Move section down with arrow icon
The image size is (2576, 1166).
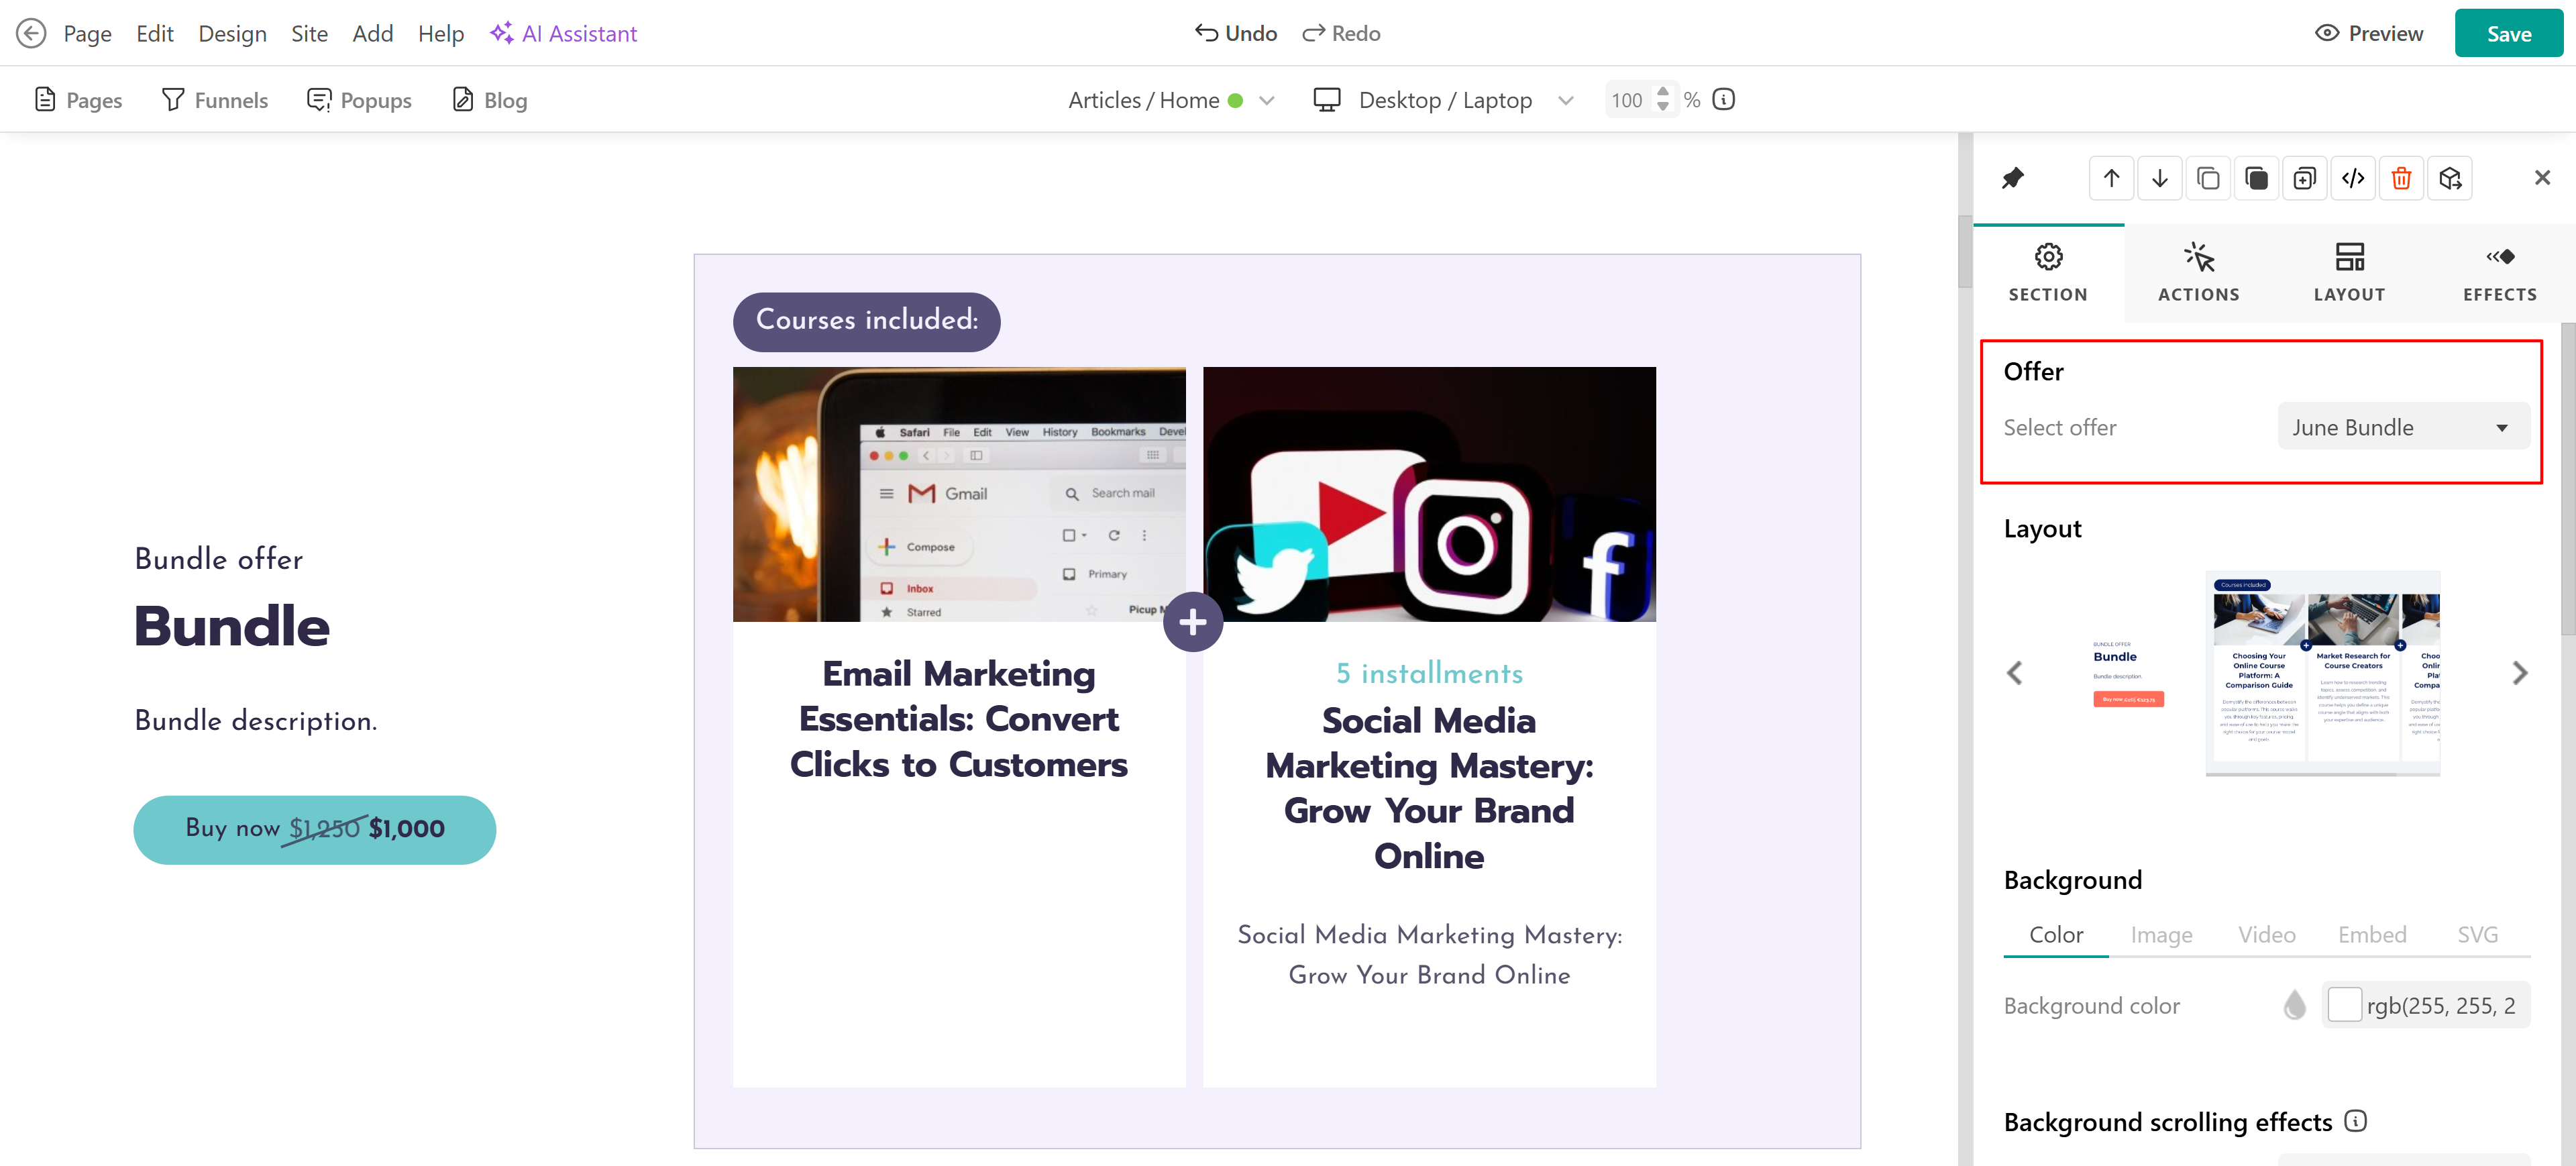[2159, 178]
